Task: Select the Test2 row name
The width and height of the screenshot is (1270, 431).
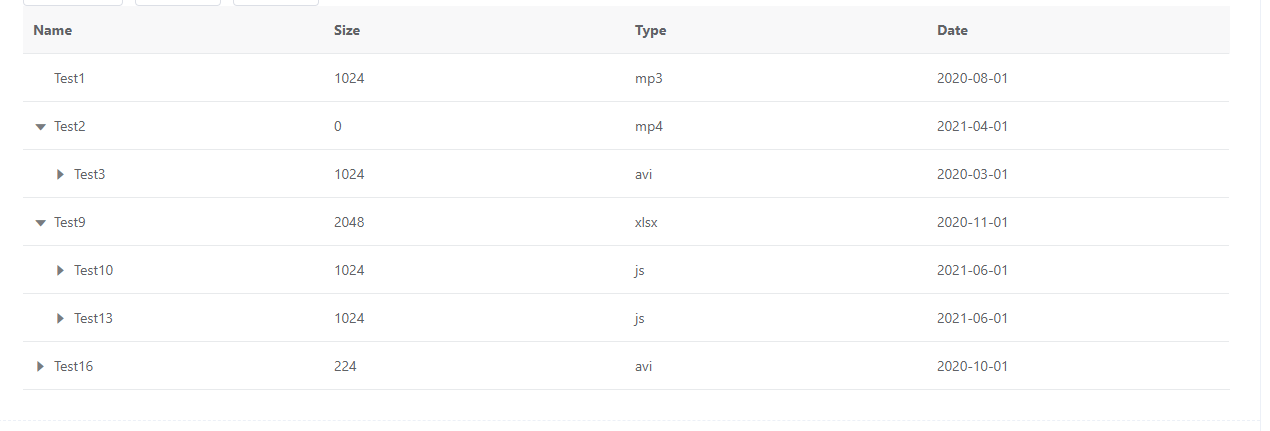Action: click(70, 126)
